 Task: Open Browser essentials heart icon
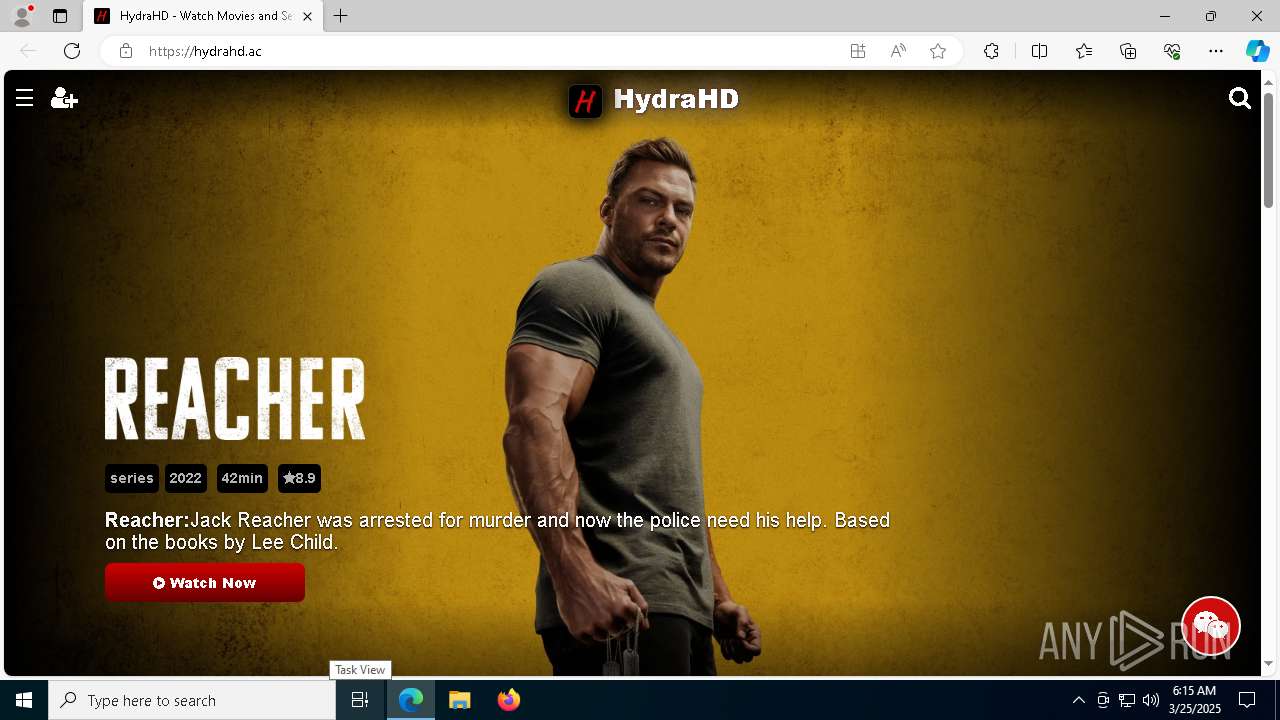coord(1172,51)
